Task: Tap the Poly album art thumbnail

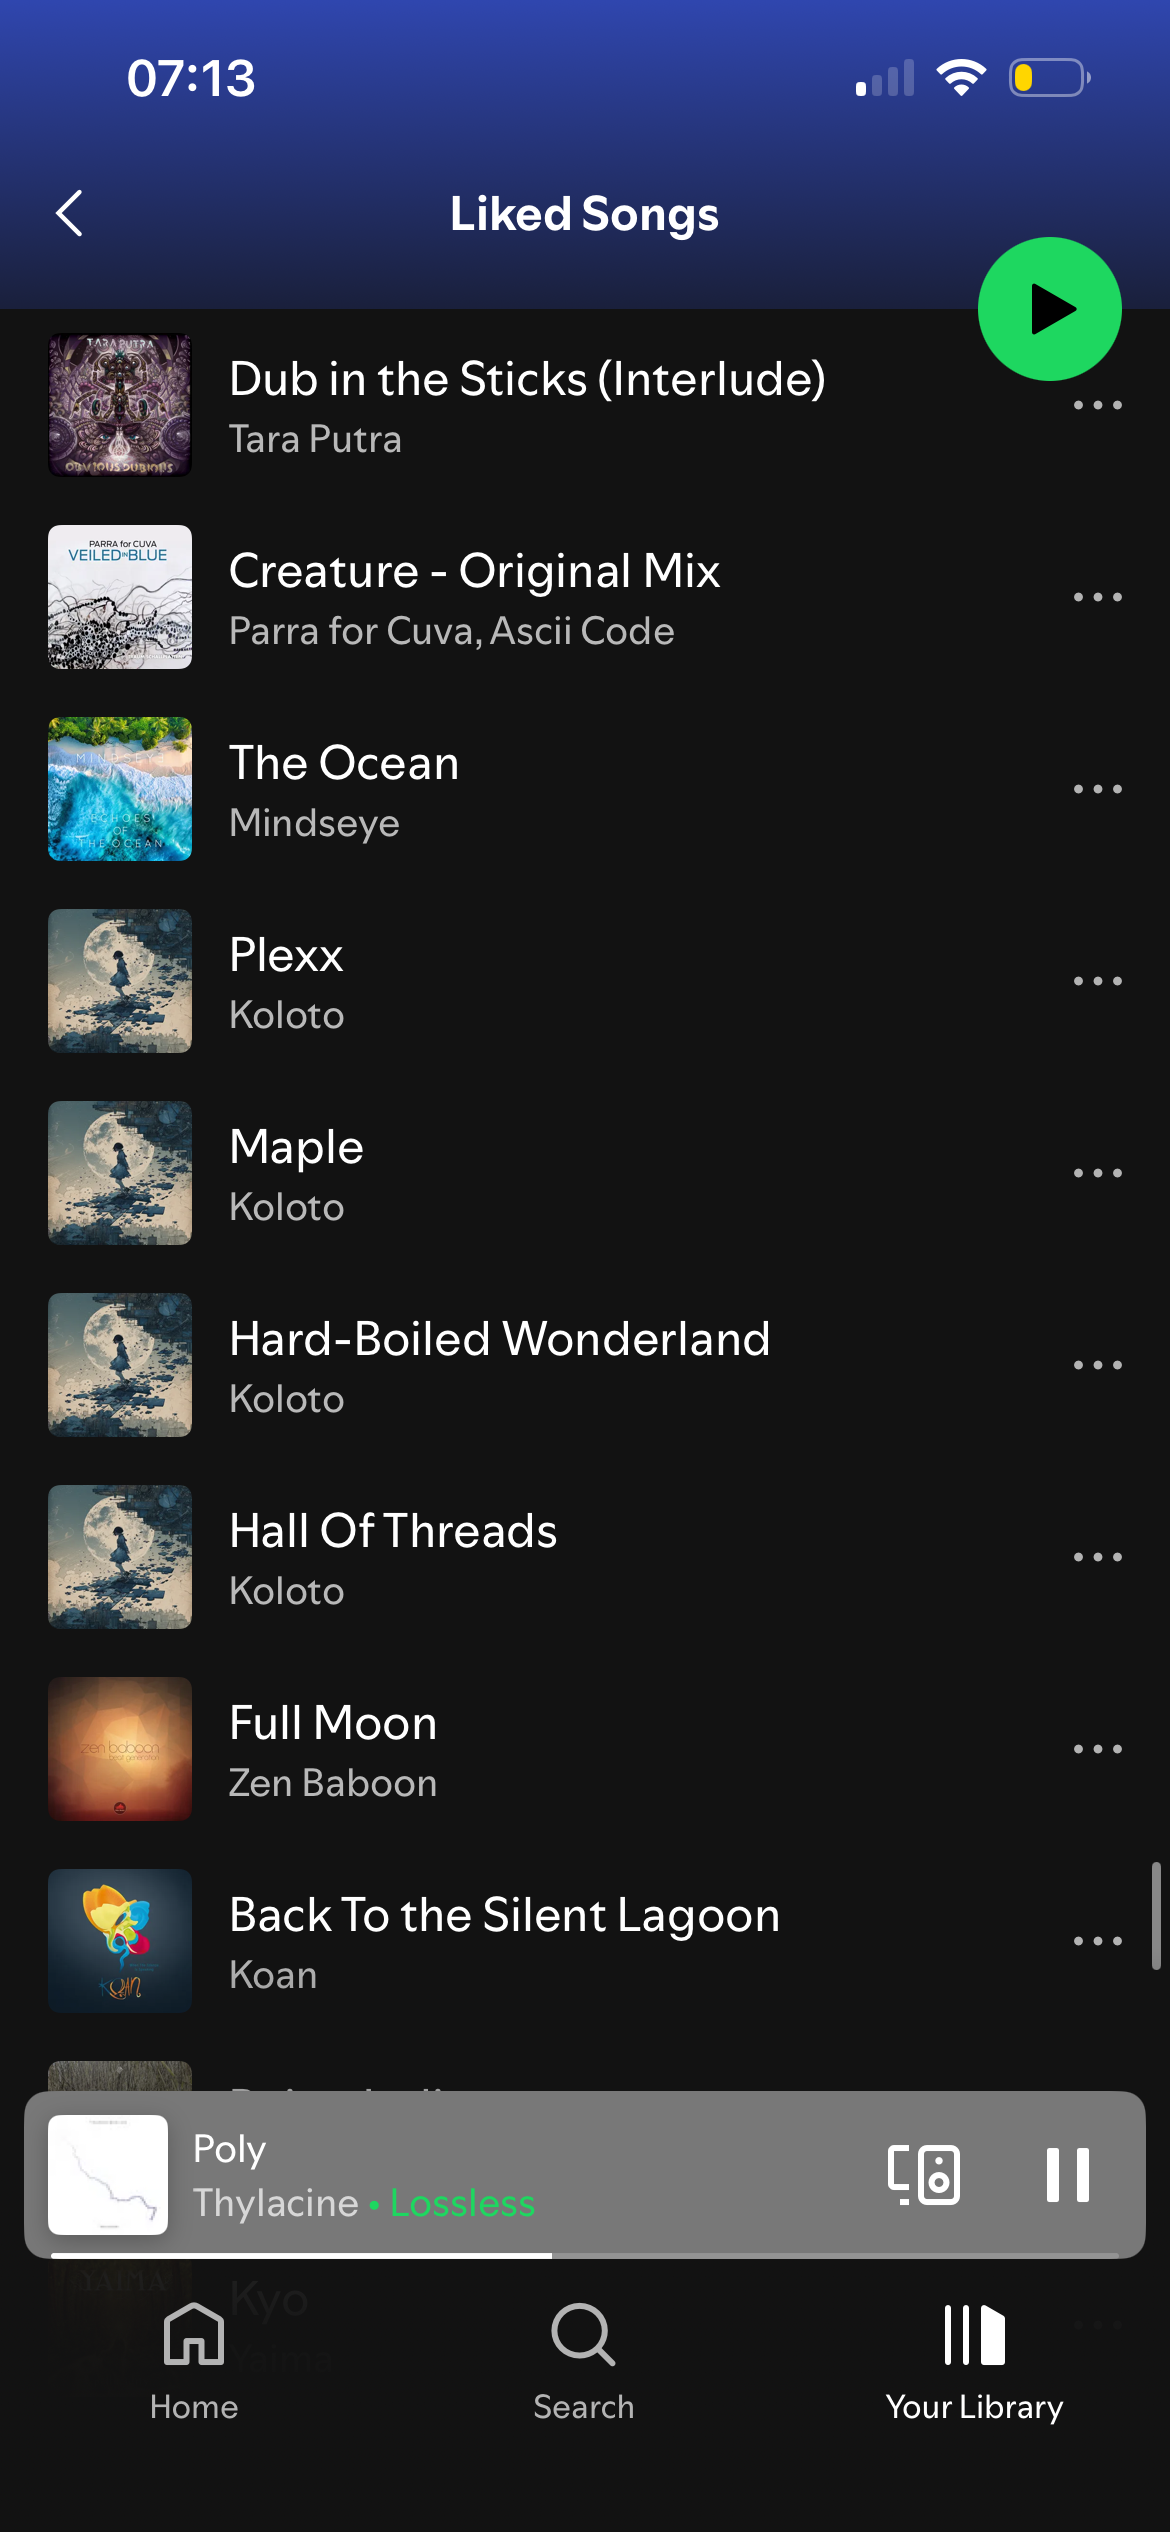Action: tap(108, 2174)
